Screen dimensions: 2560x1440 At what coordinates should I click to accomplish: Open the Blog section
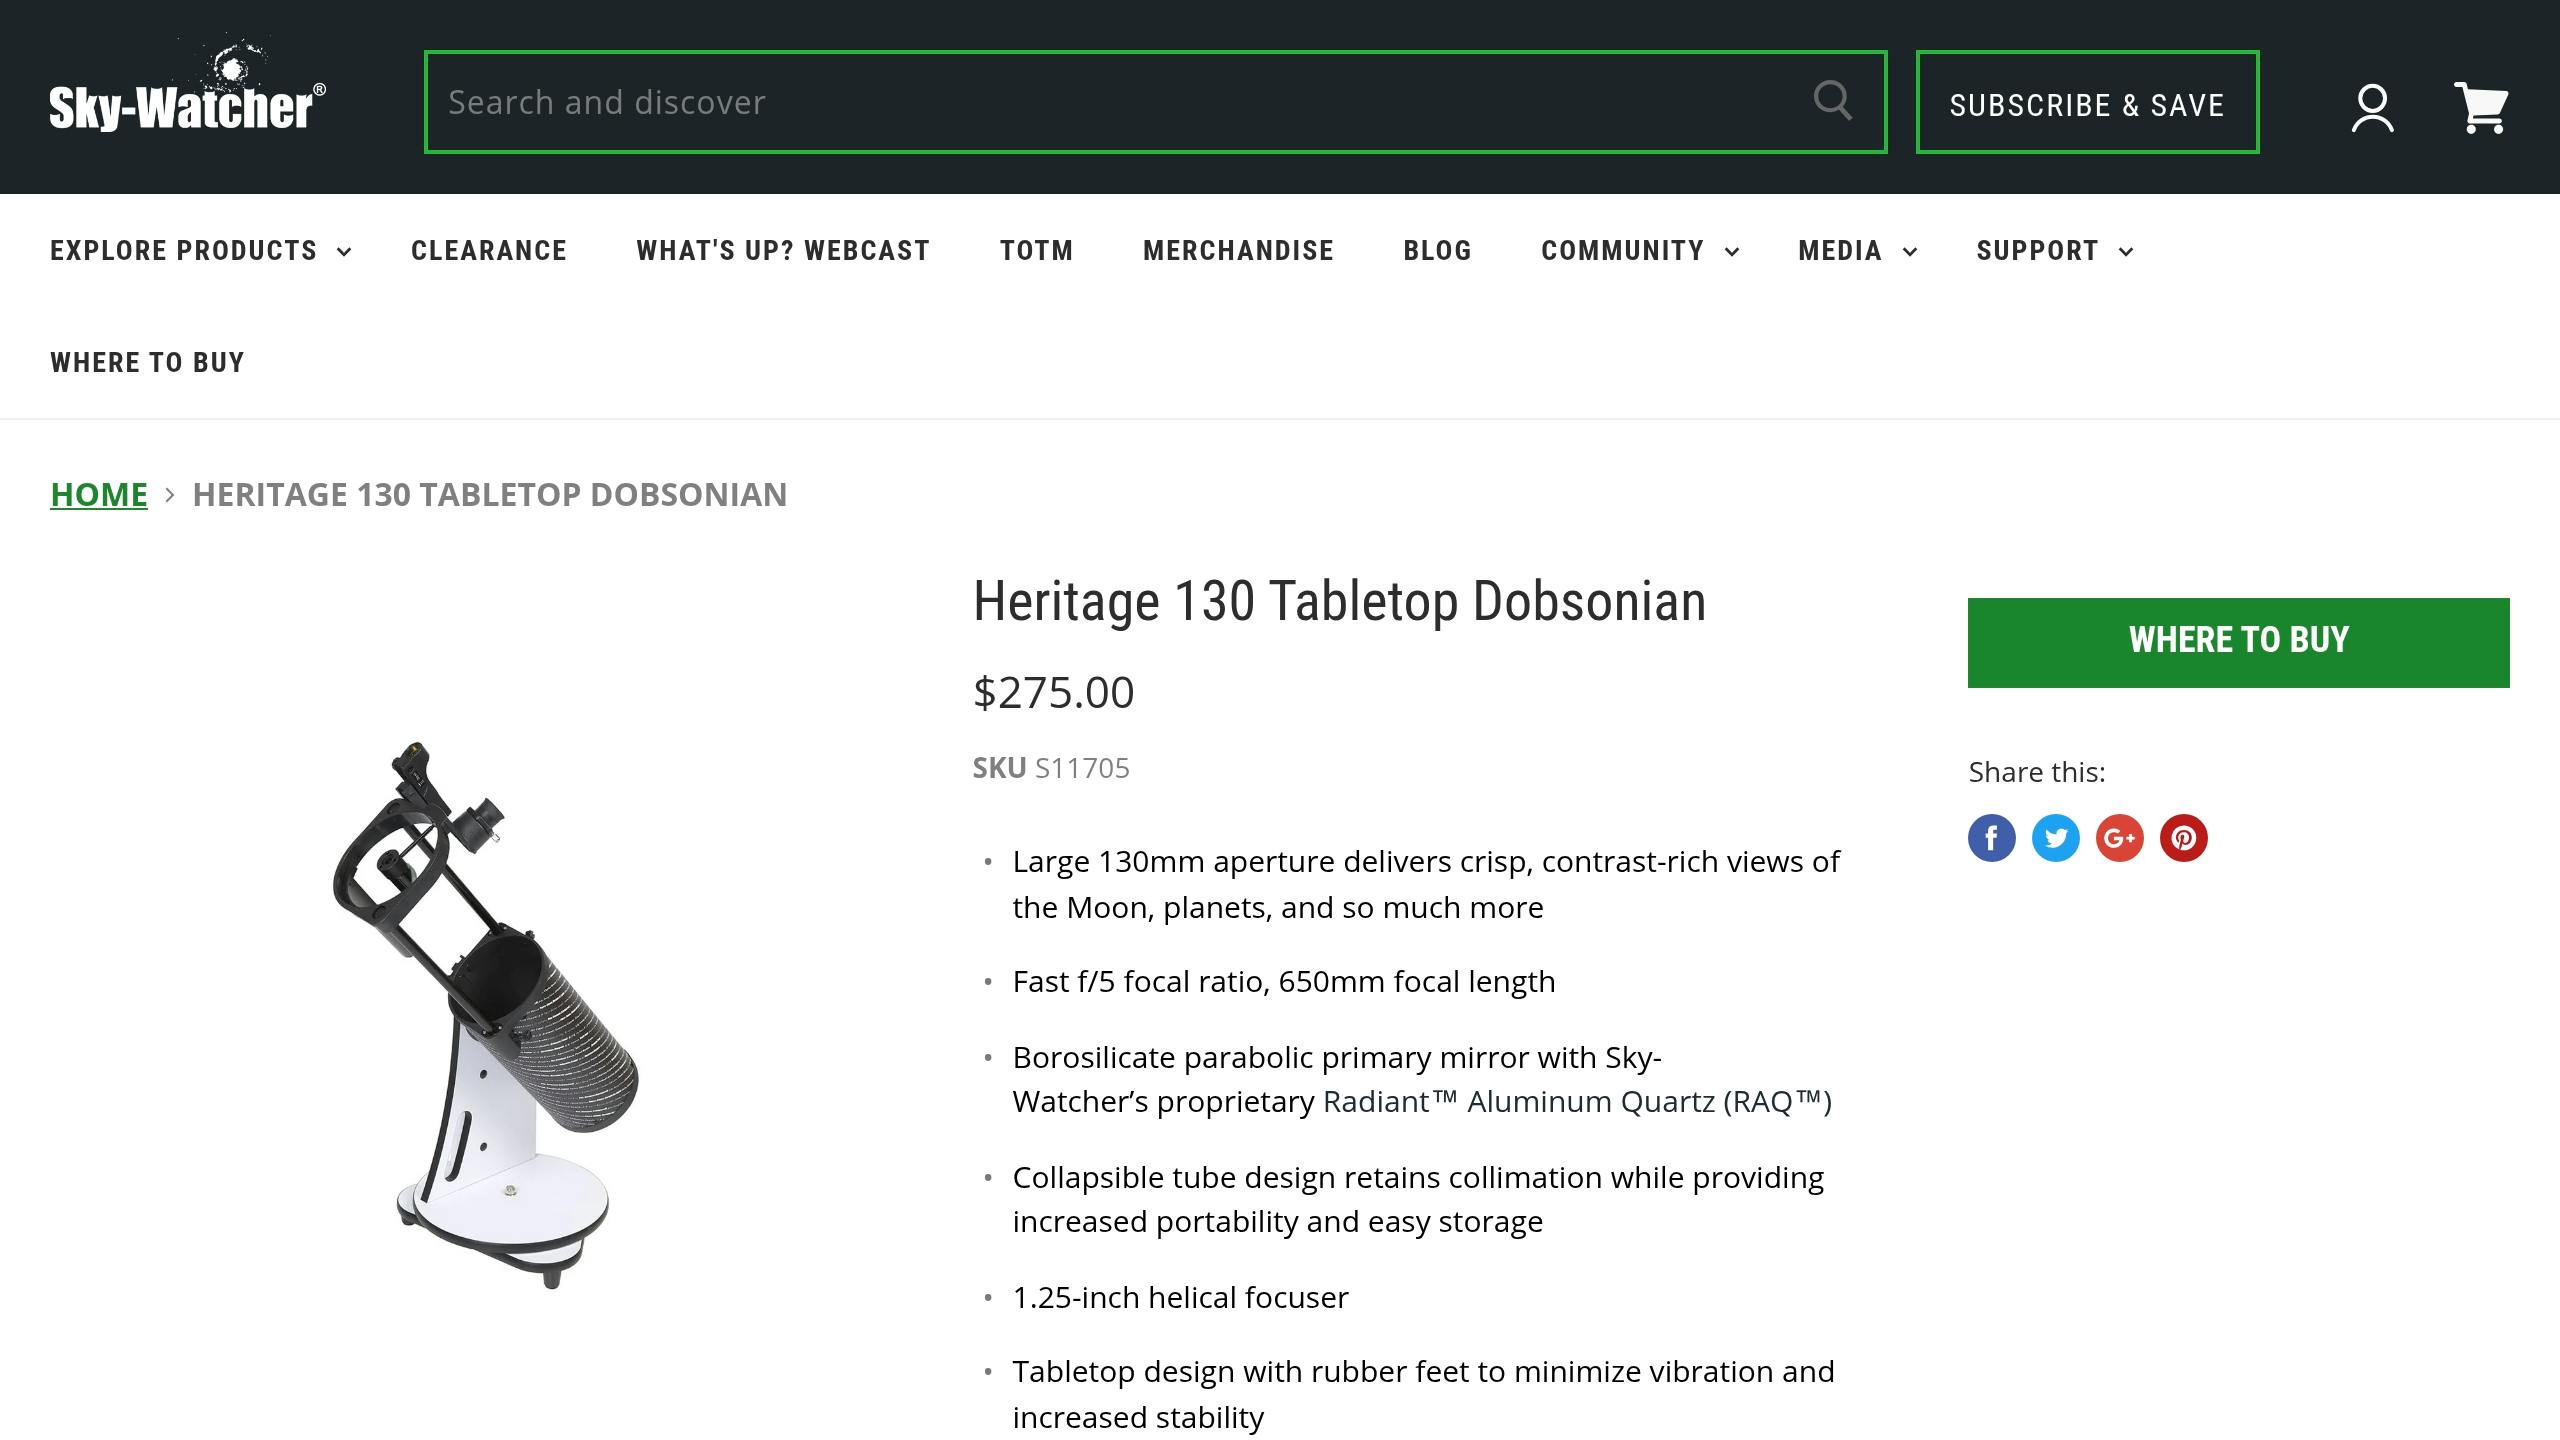[x=1437, y=251]
